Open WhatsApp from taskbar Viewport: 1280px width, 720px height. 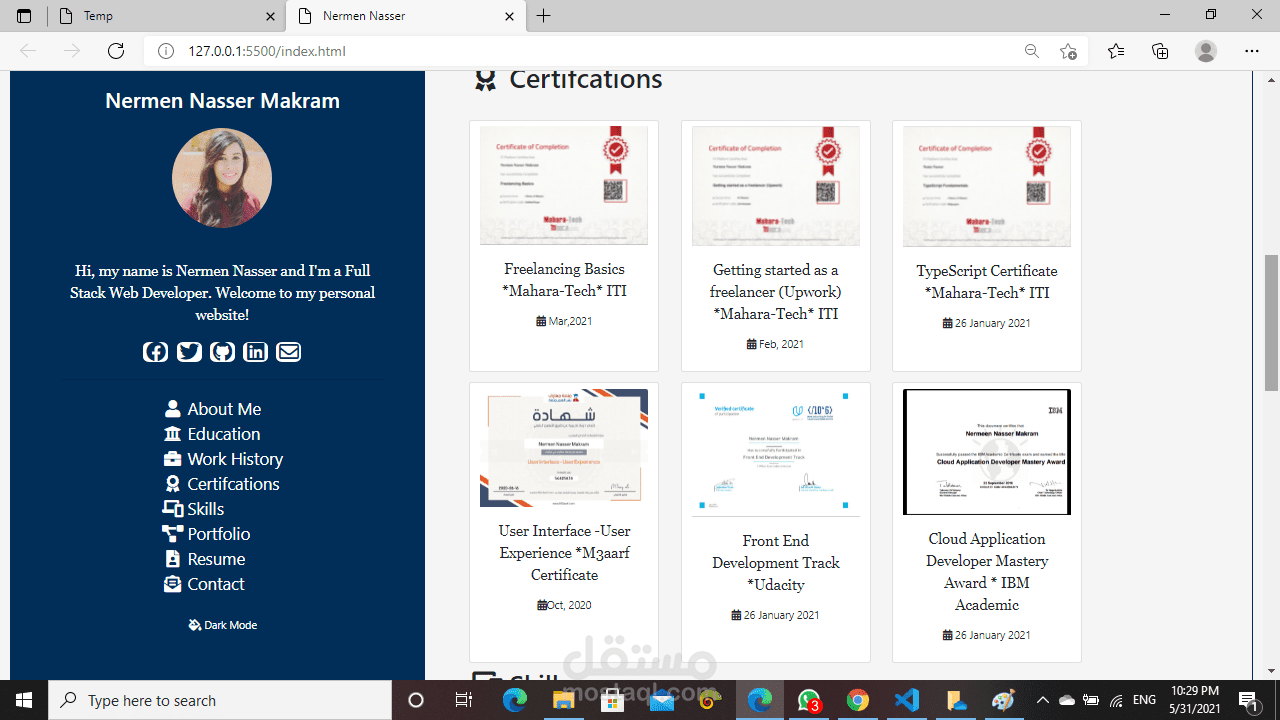(x=809, y=700)
